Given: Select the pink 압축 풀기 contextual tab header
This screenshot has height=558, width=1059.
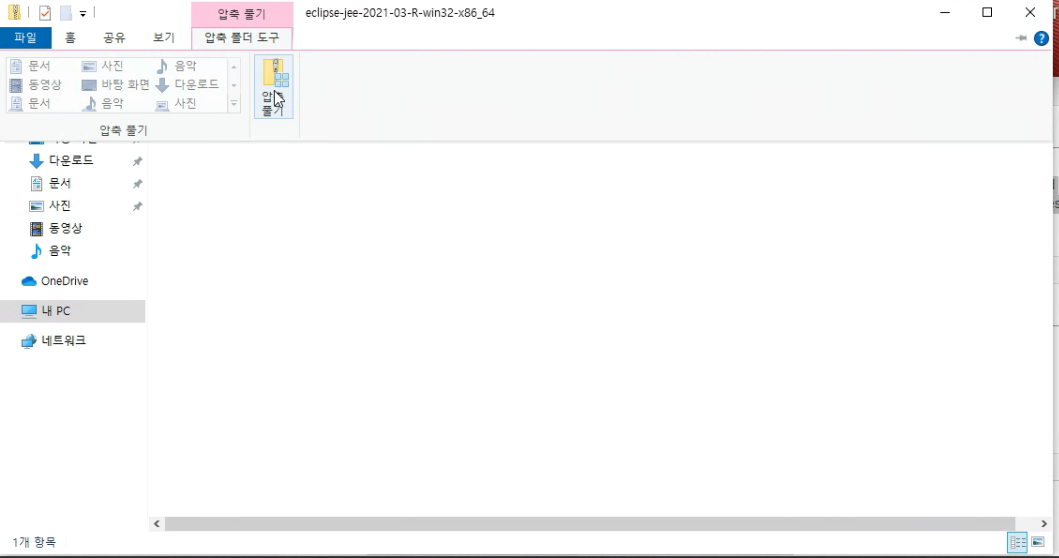Looking at the screenshot, I should [x=242, y=14].
